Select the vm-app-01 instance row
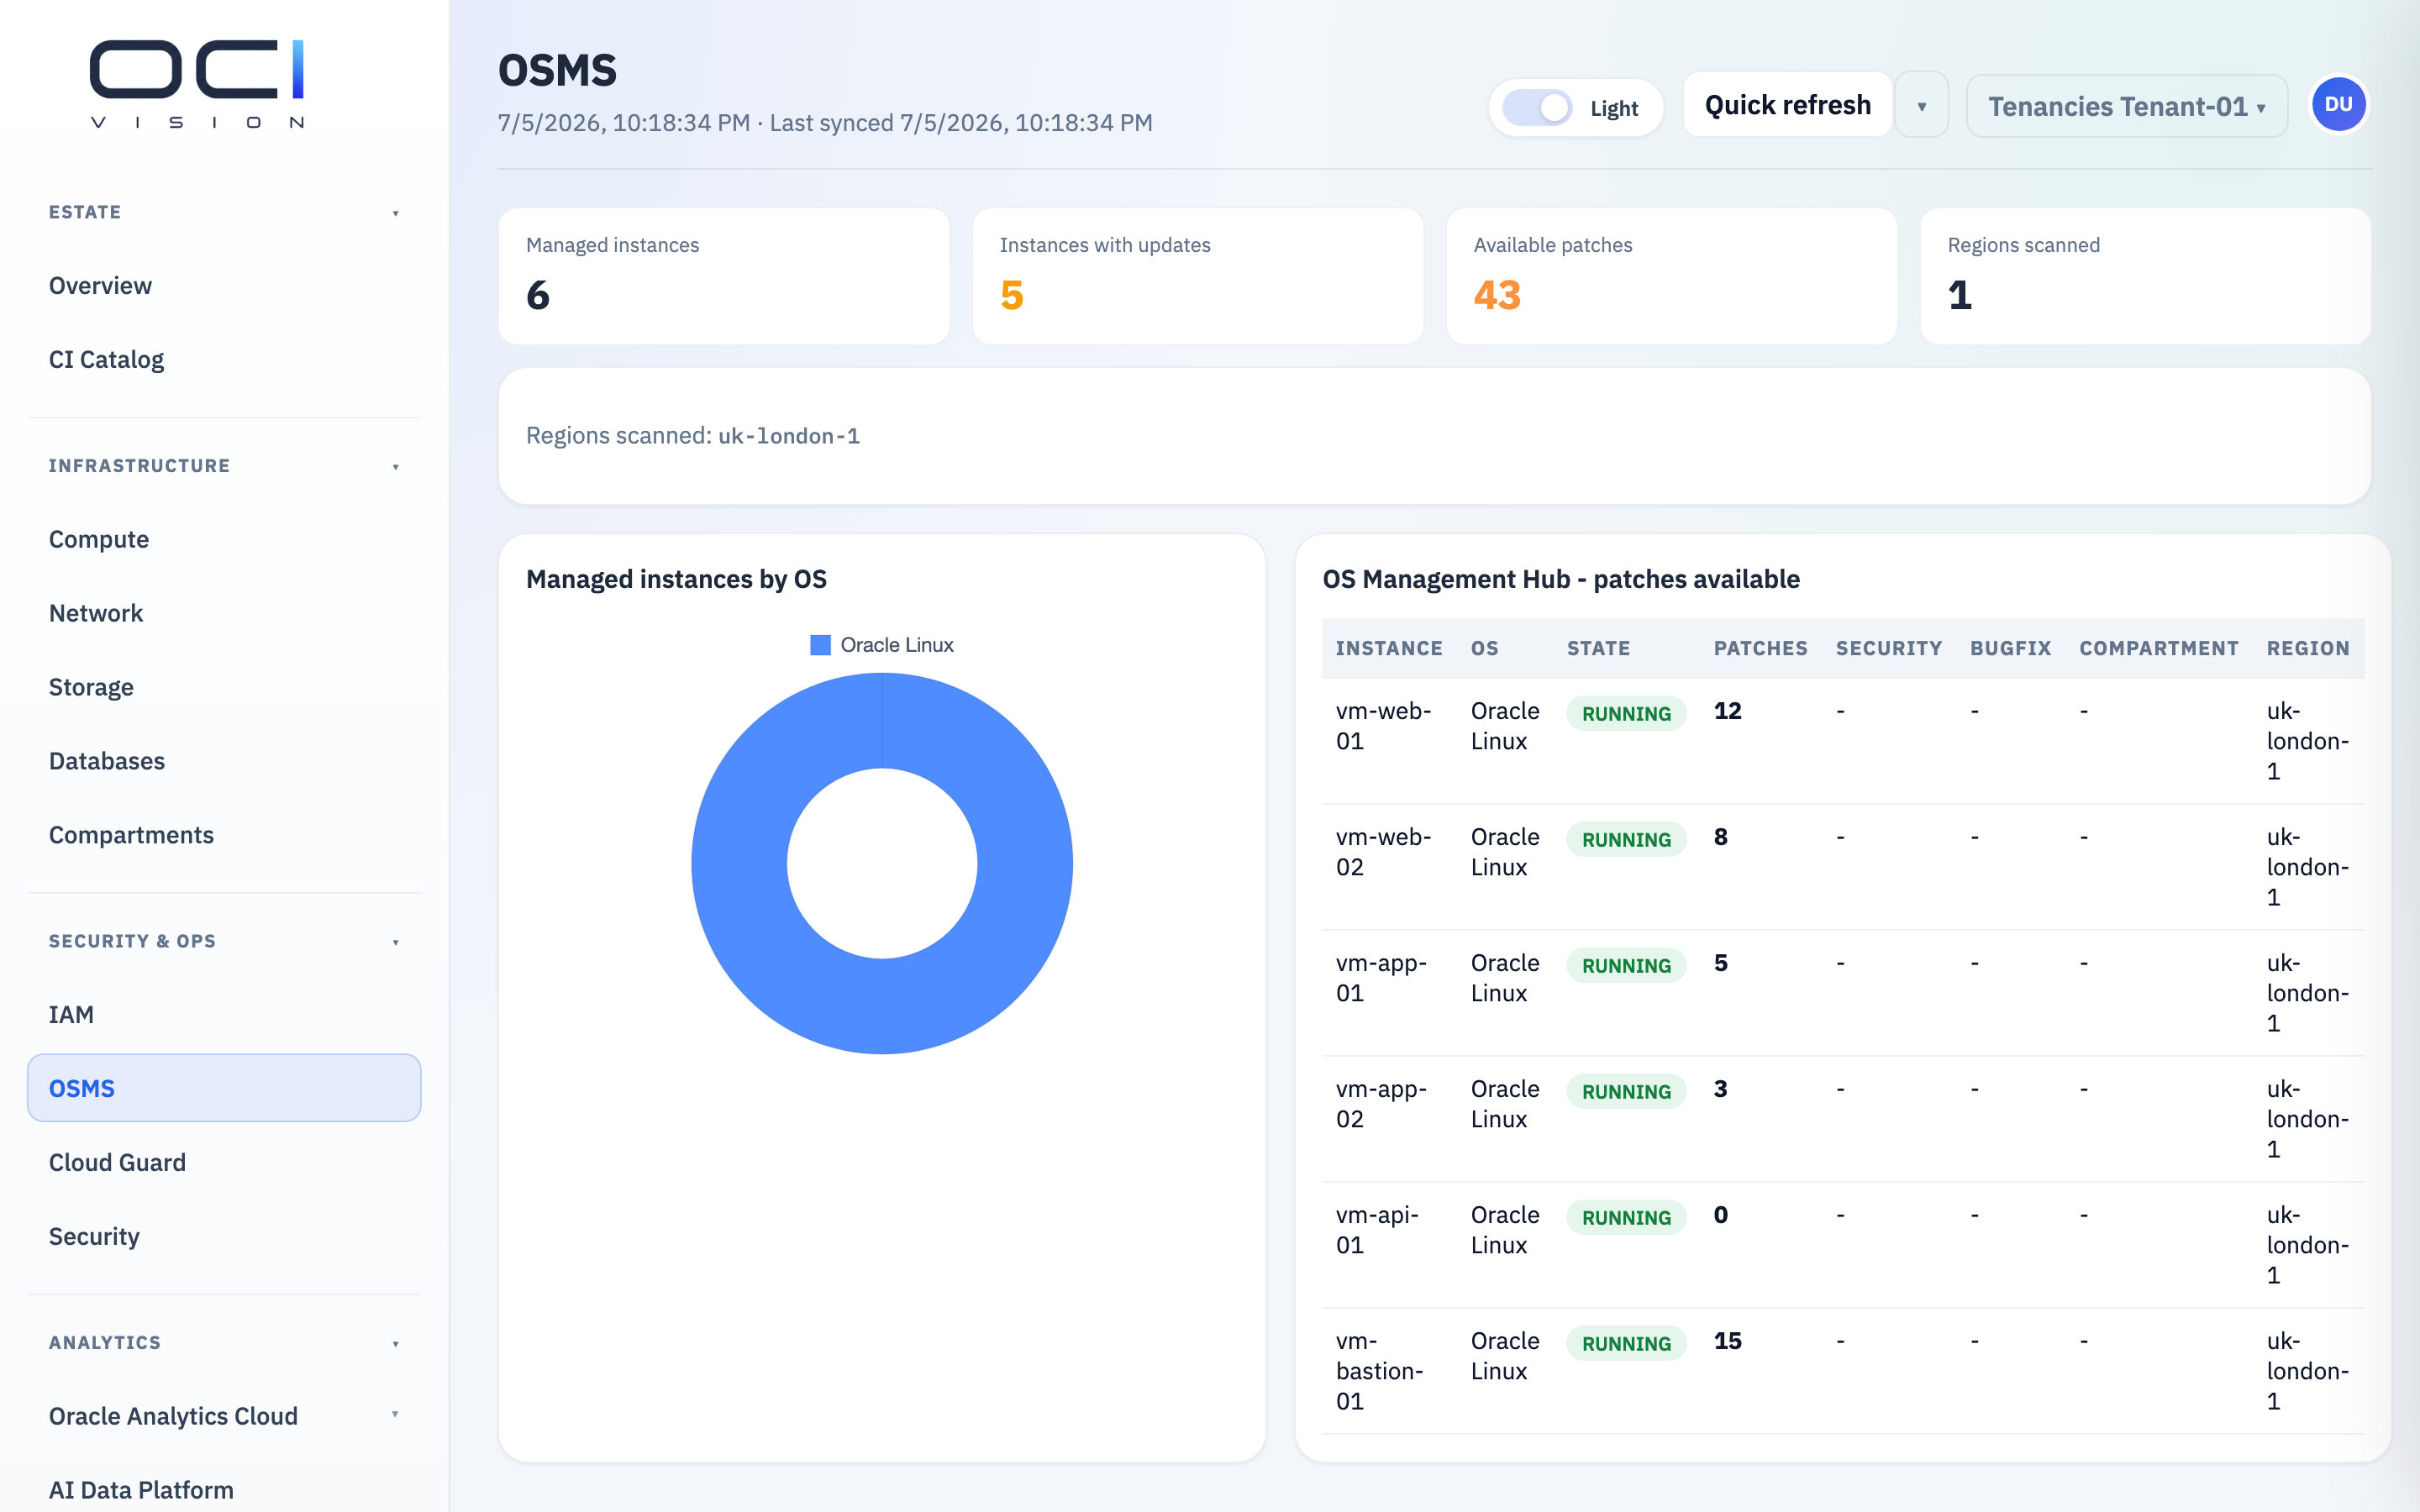This screenshot has height=1512, width=2420. [1843, 993]
